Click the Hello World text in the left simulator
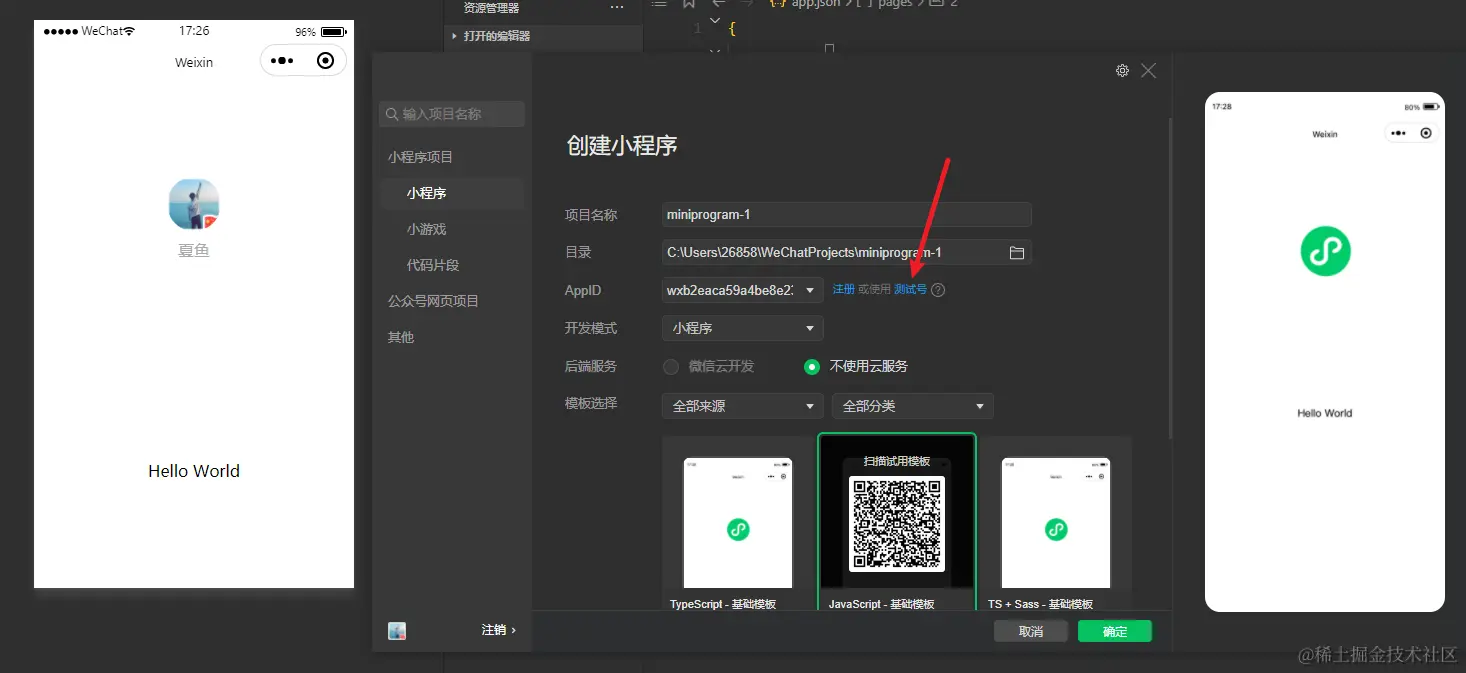The image size is (1466, 673). pos(194,471)
